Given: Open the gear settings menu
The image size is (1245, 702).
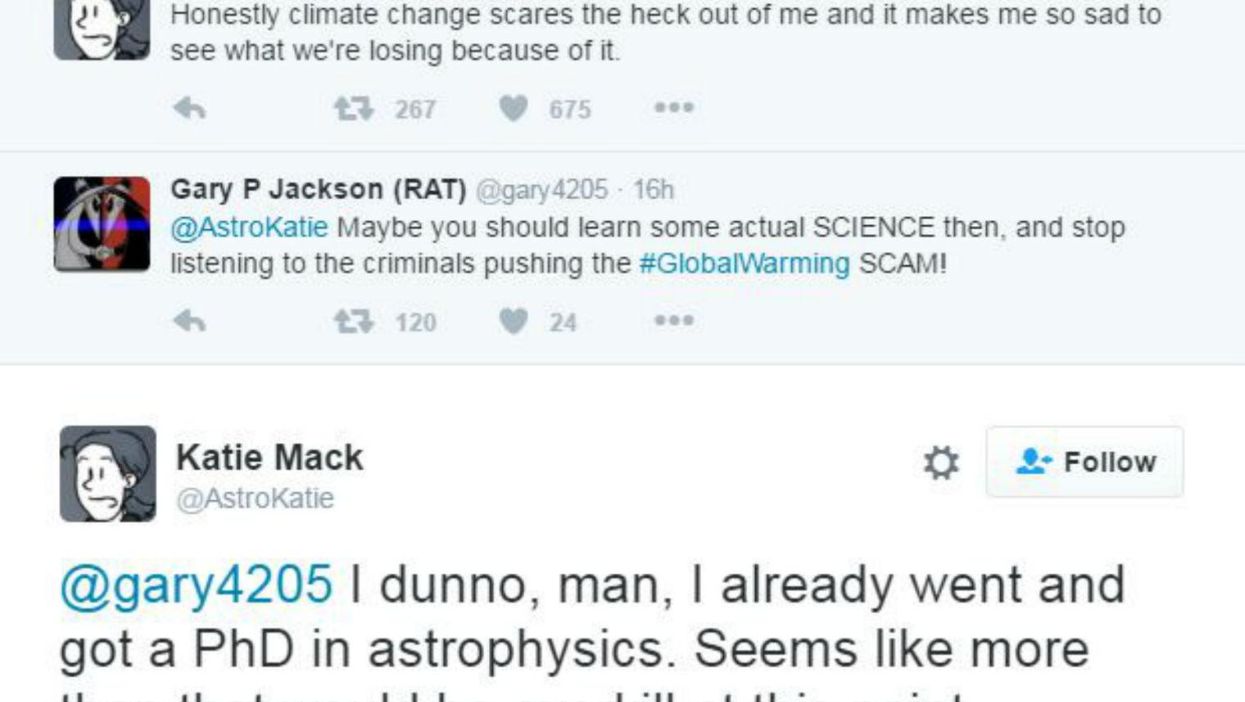Looking at the screenshot, I should click(x=940, y=462).
